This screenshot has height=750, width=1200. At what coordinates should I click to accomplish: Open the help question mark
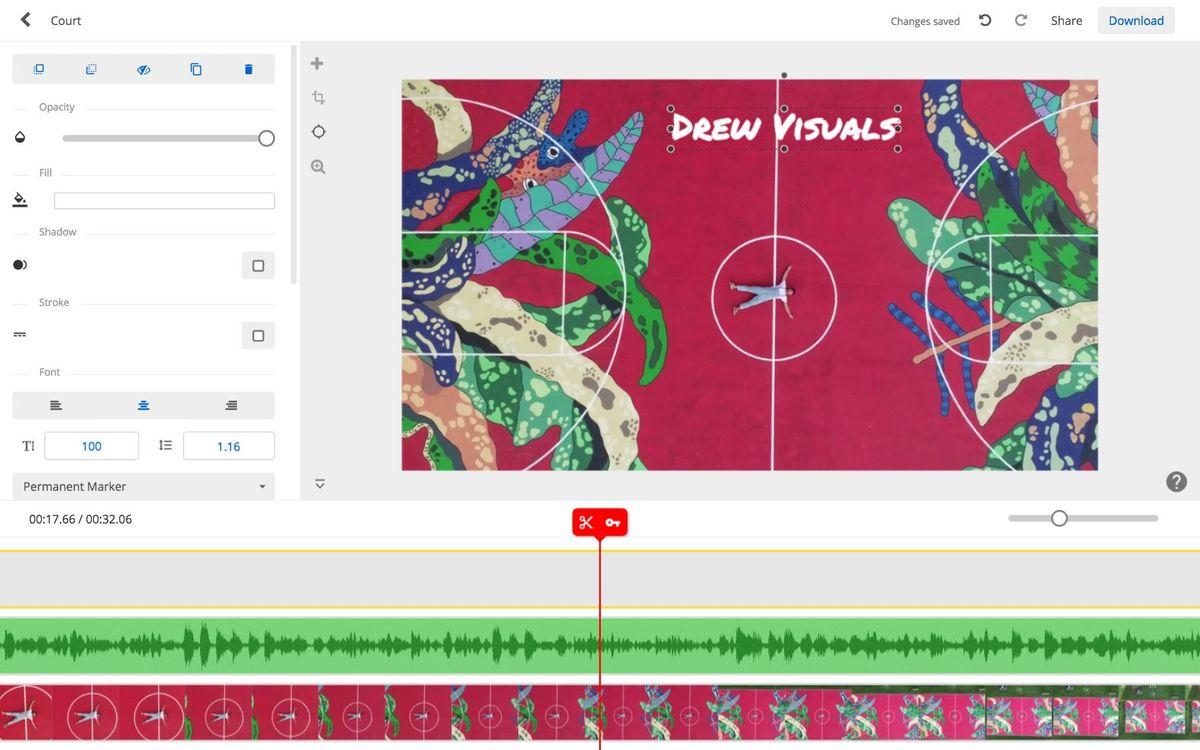(1177, 481)
